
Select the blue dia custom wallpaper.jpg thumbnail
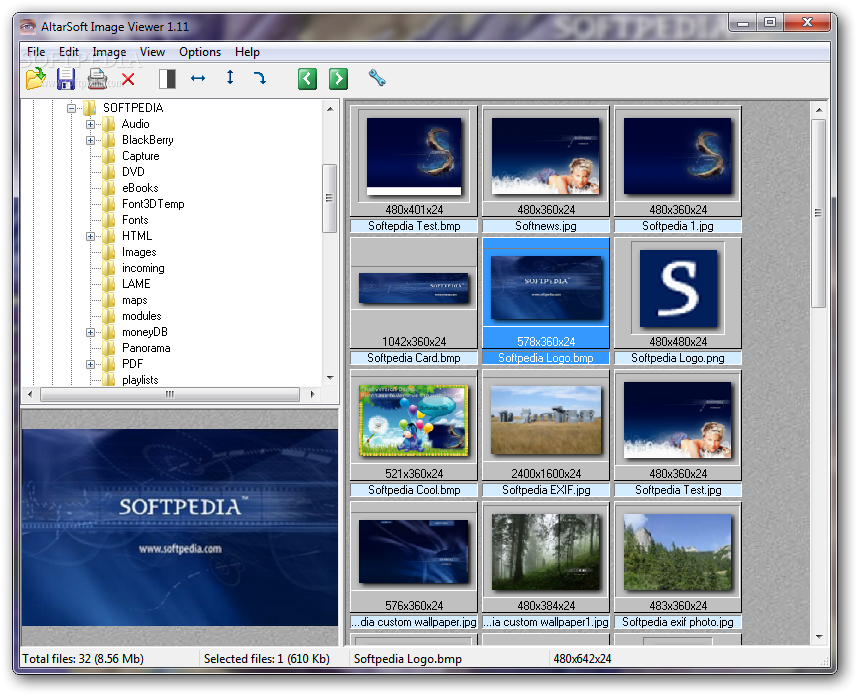point(414,557)
